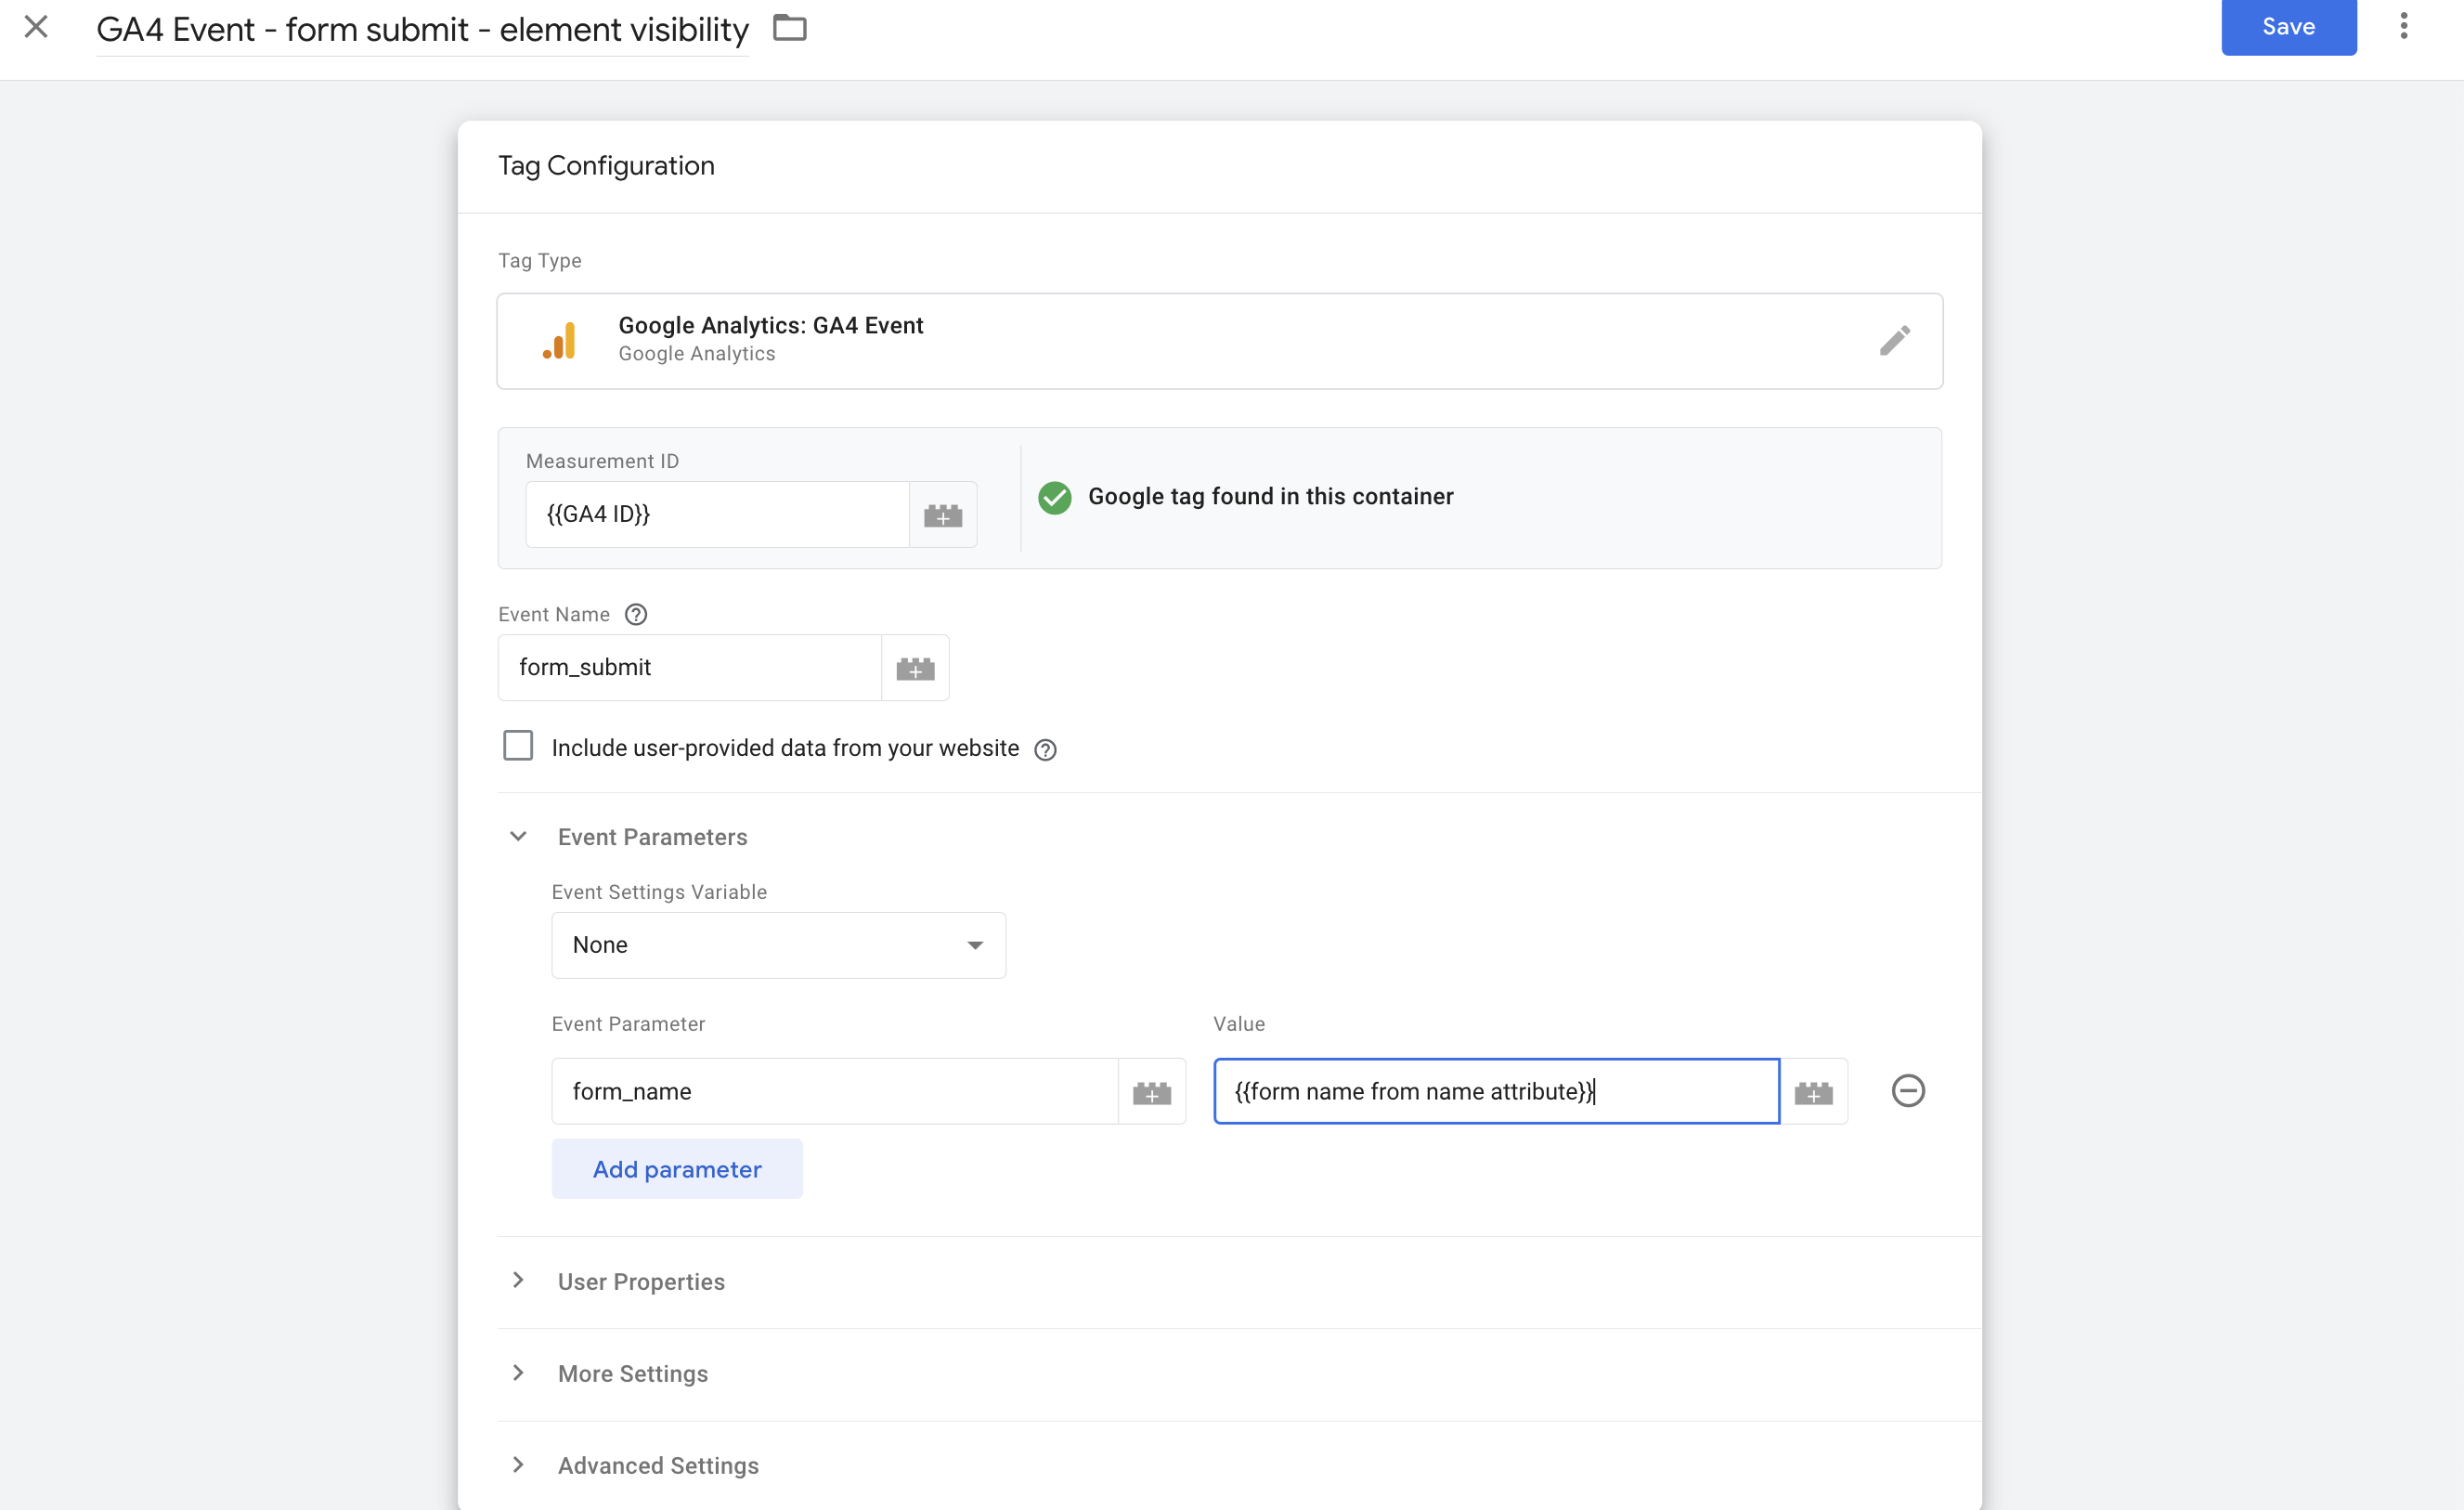Open help icon for user-provided data
This screenshot has height=1510, width=2464.
(1045, 749)
